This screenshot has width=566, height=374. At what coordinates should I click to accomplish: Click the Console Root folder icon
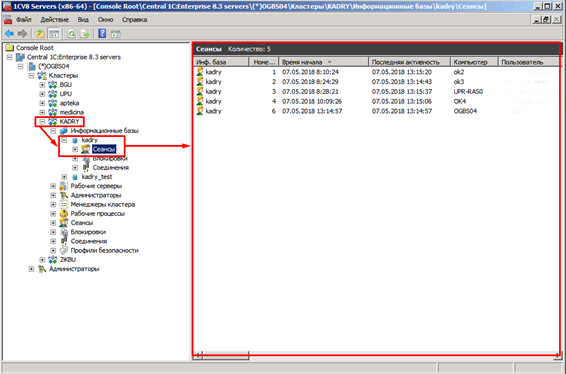pyautogui.click(x=10, y=48)
